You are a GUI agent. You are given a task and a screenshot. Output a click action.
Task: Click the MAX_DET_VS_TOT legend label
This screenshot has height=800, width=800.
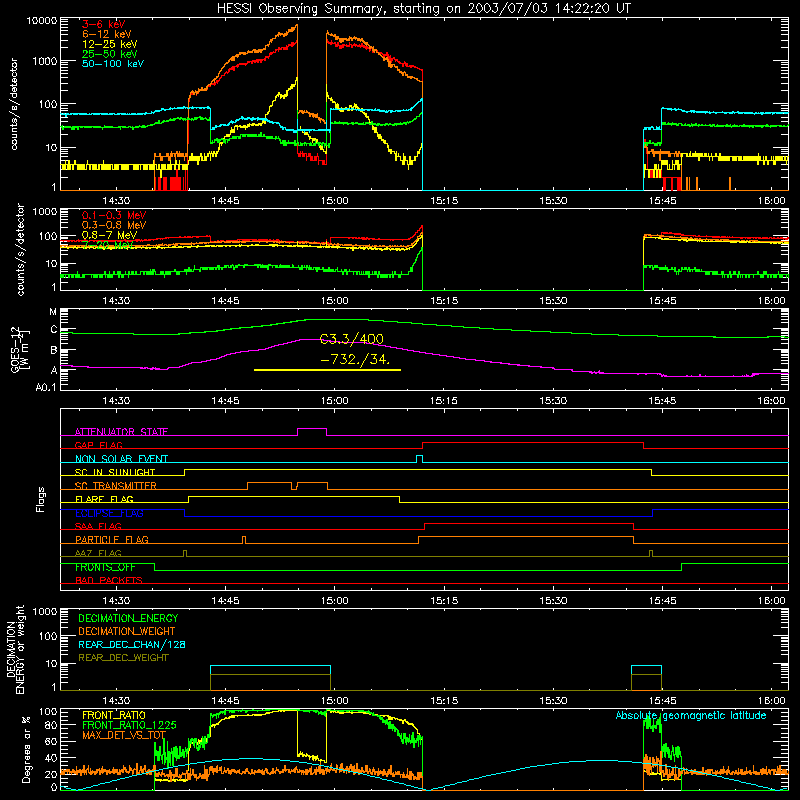point(124,735)
